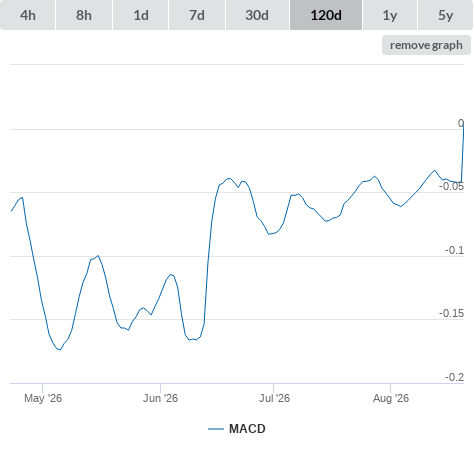The width and height of the screenshot is (474, 455).
Task: Click the remove graph button
Action: pyautogui.click(x=426, y=45)
